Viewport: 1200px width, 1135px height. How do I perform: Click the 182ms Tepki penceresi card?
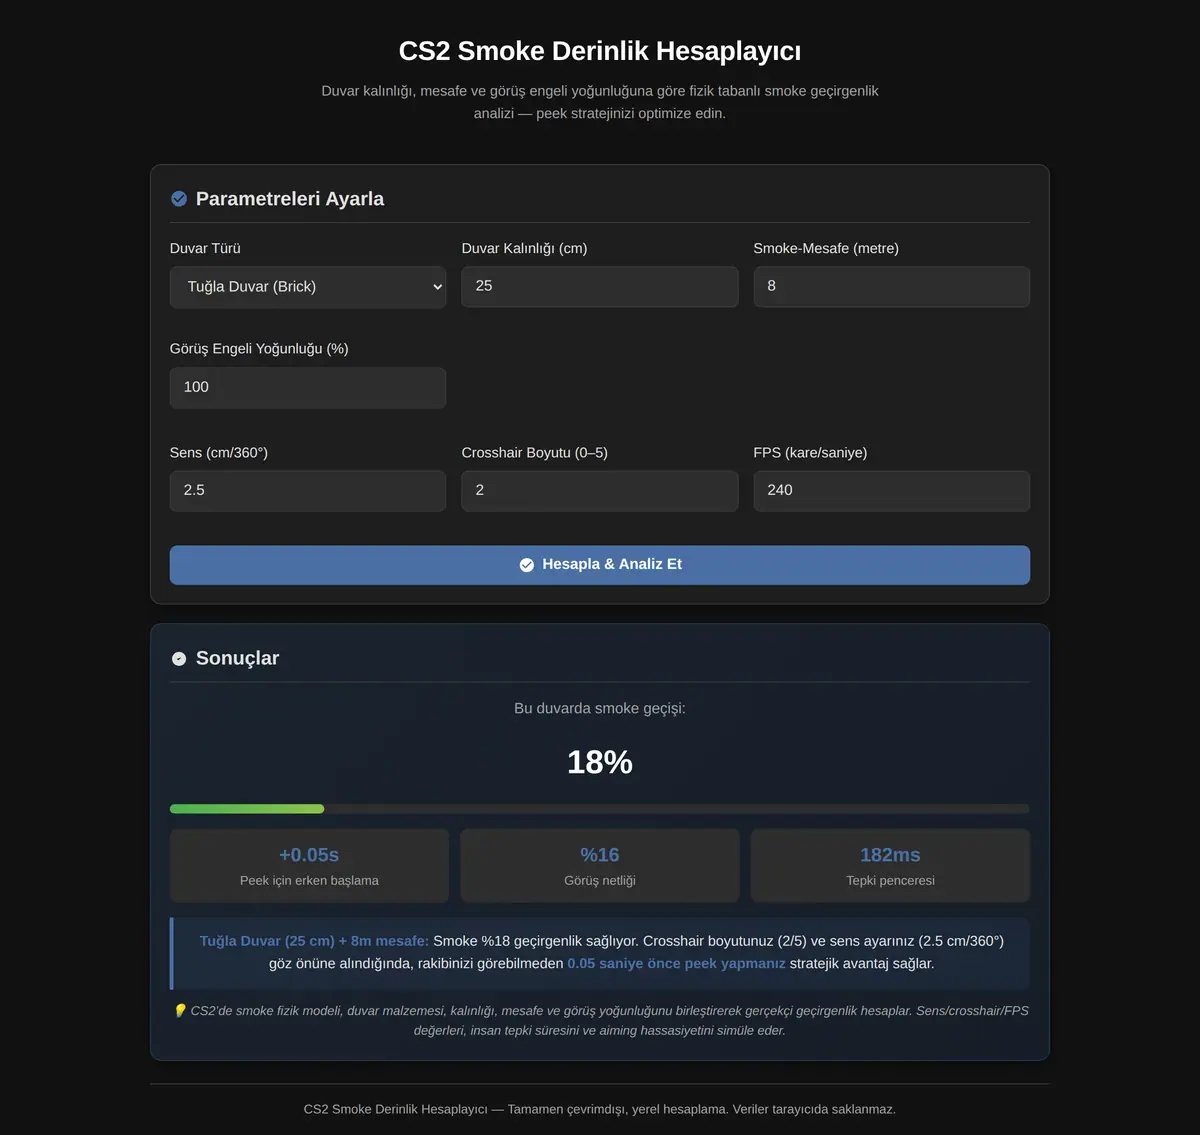tap(890, 866)
